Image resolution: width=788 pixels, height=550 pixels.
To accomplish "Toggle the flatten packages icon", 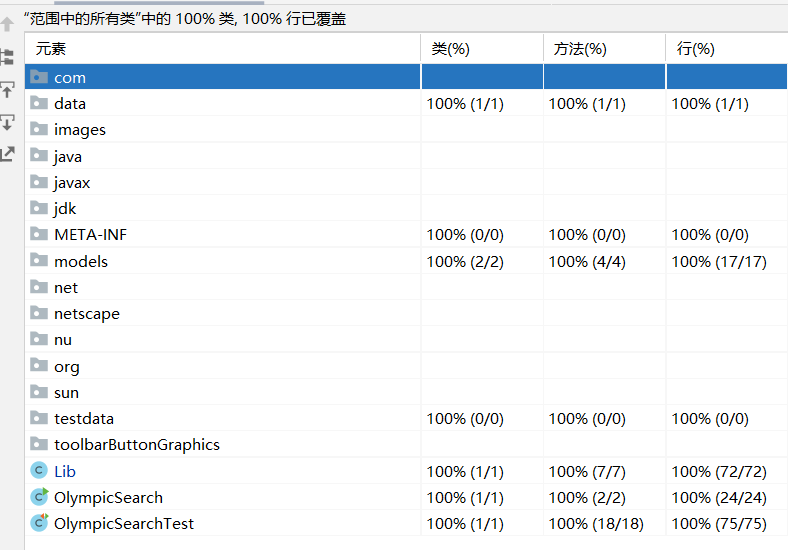I will pyautogui.click(x=7, y=57).
